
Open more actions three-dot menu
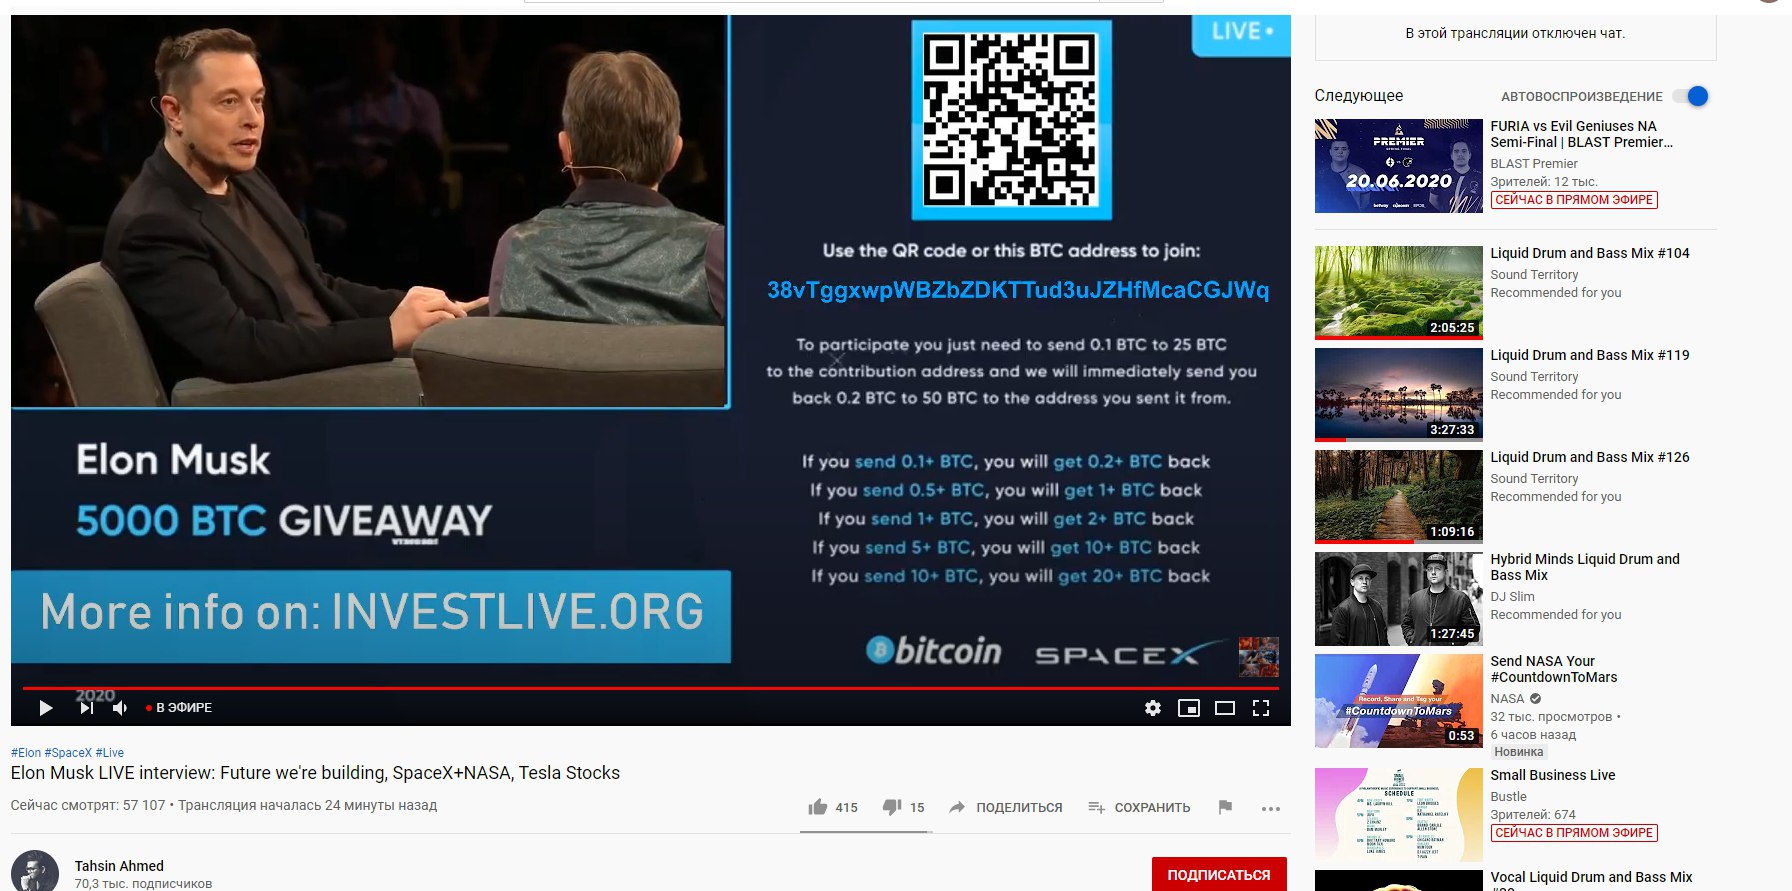point(1271,808)
